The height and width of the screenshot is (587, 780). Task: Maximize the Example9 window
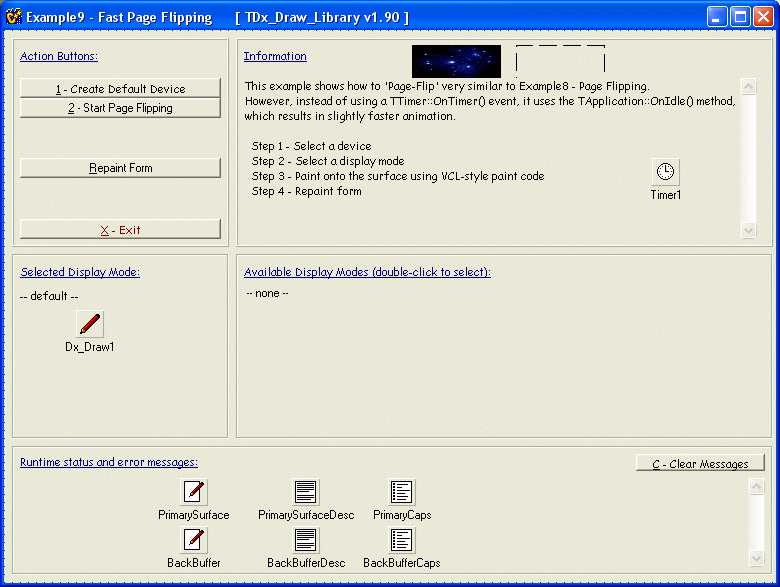pyautogui.click(x=740, y=17)
